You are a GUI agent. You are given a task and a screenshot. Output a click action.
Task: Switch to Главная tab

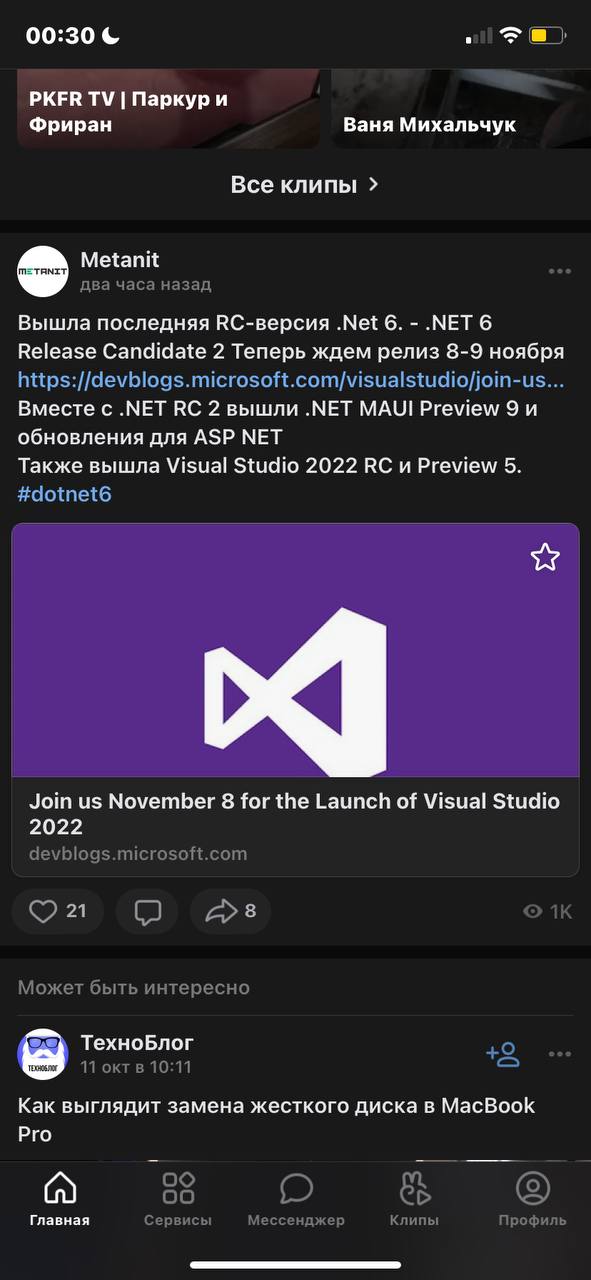60,1200
